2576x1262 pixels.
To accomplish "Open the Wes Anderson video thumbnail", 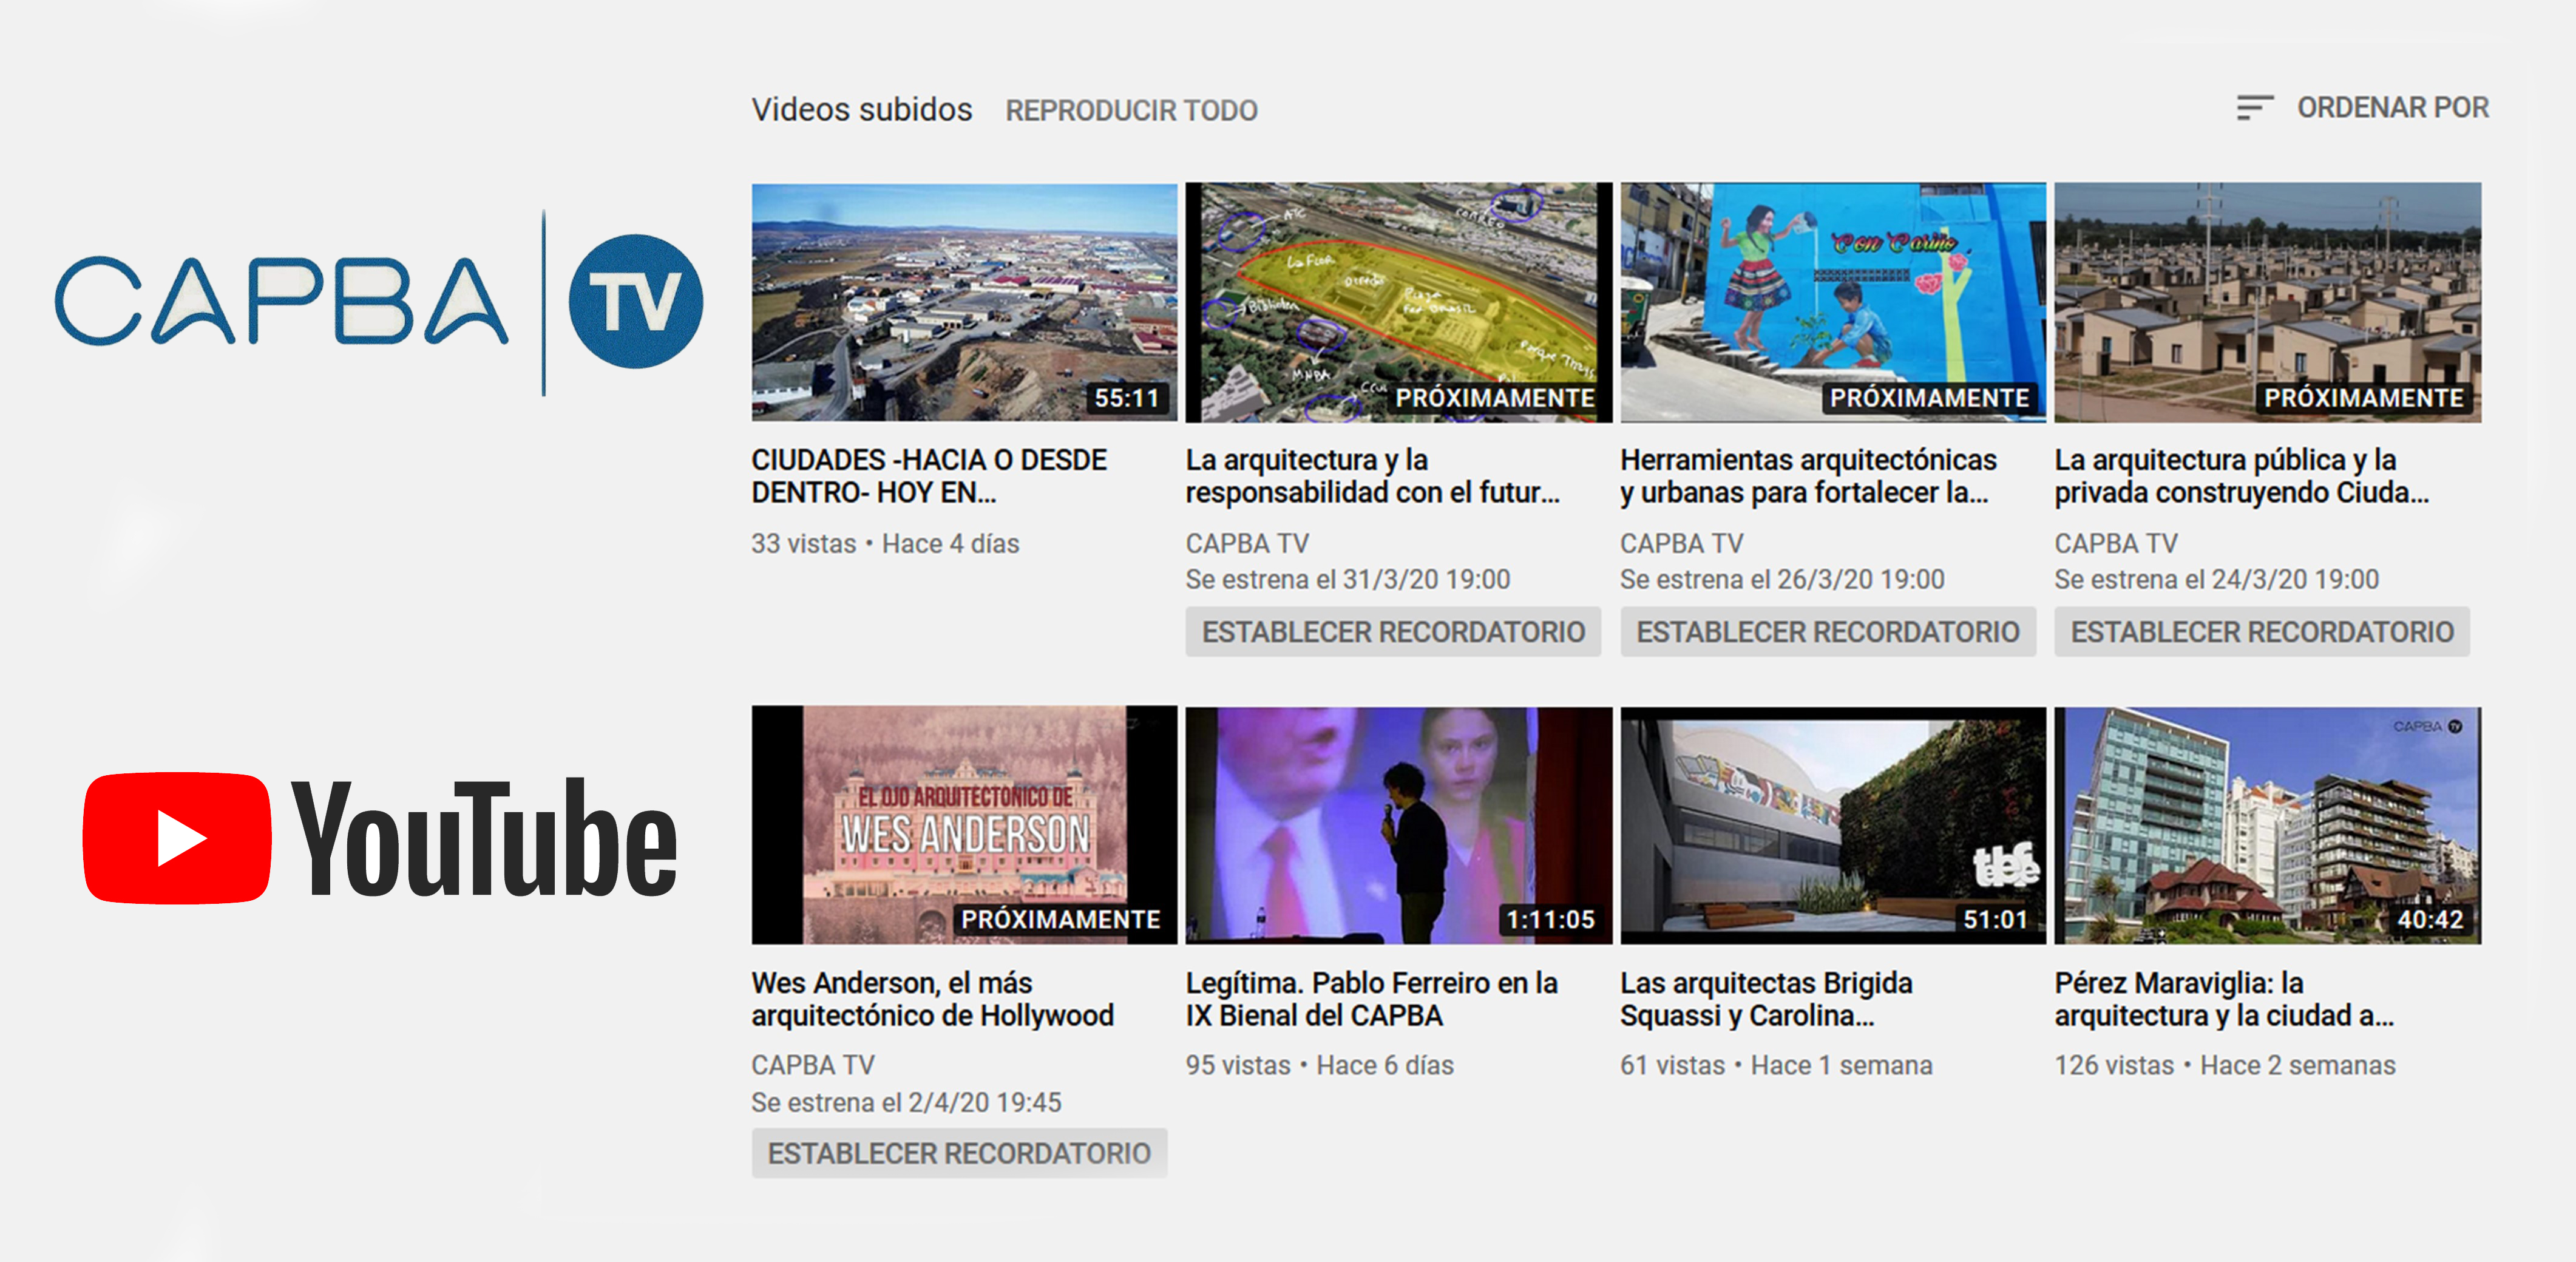I will (964, 825).
